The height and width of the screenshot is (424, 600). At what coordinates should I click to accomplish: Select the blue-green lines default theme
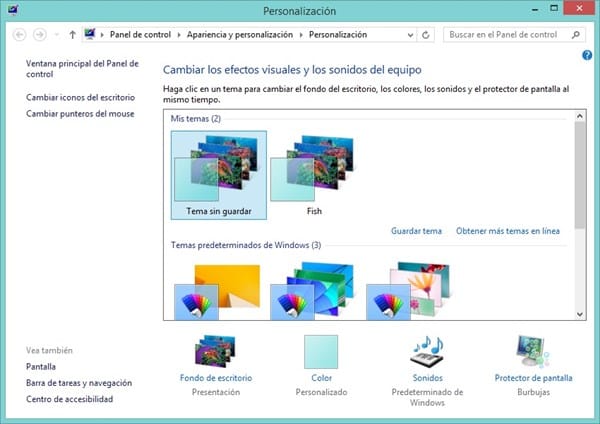313,291
